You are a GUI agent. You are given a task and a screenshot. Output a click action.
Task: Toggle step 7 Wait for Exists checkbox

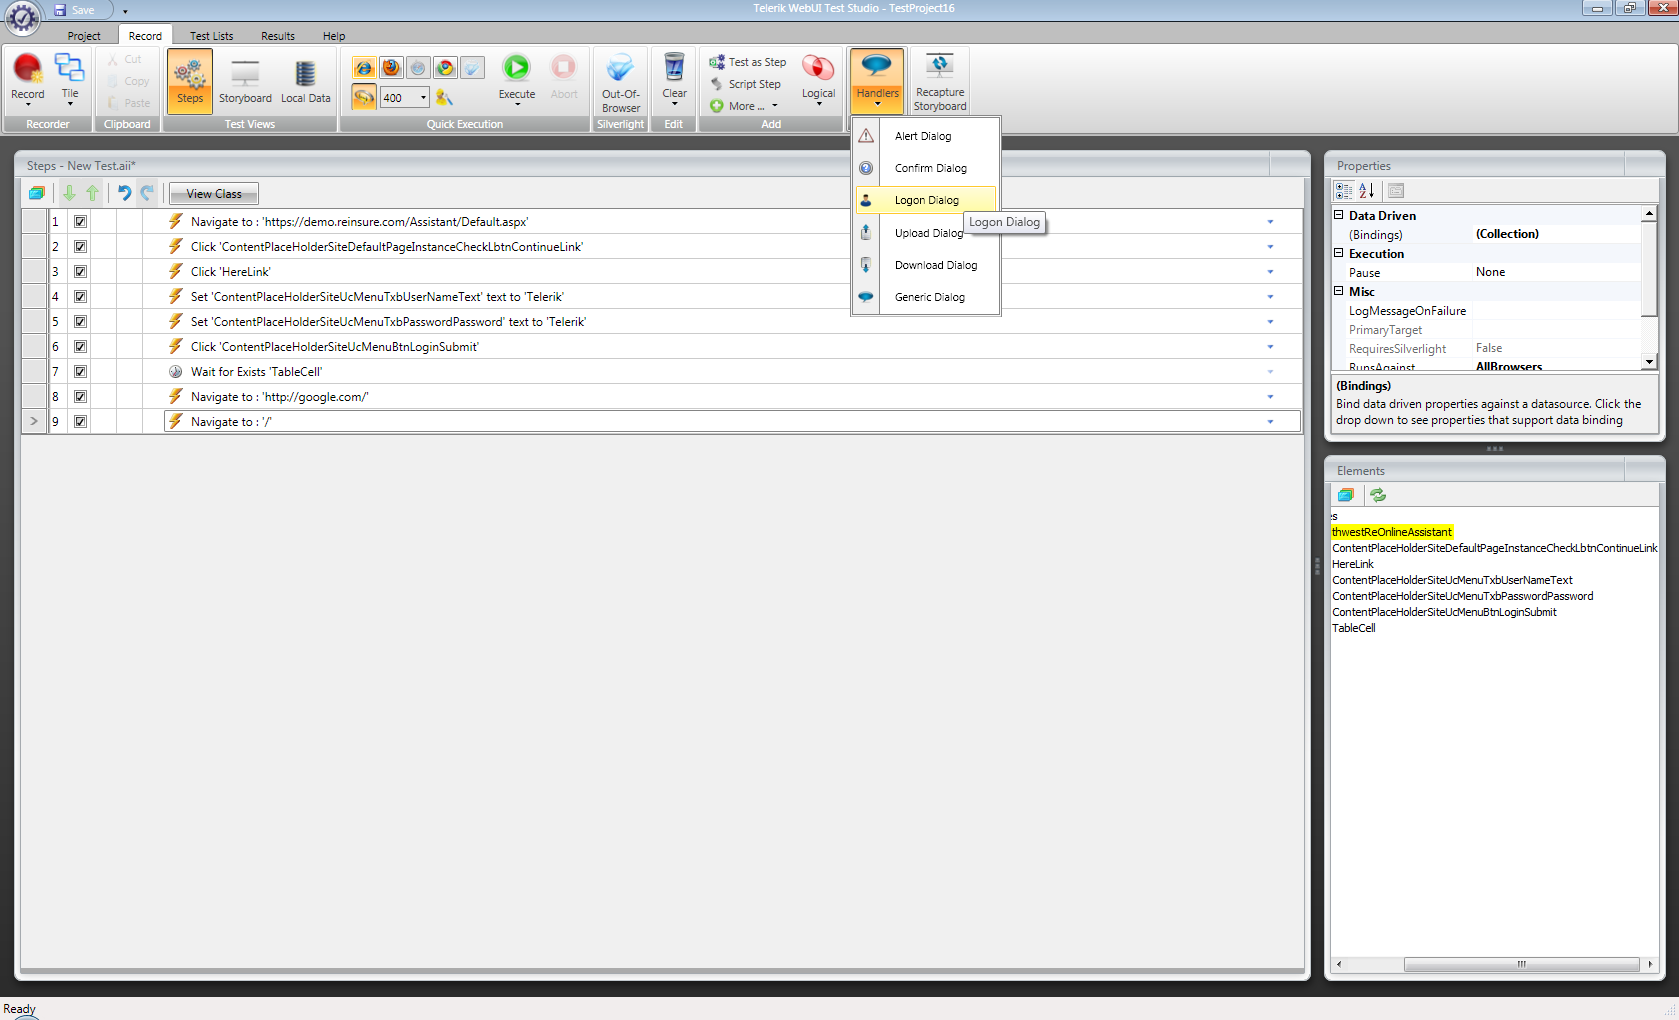[80, 372]
